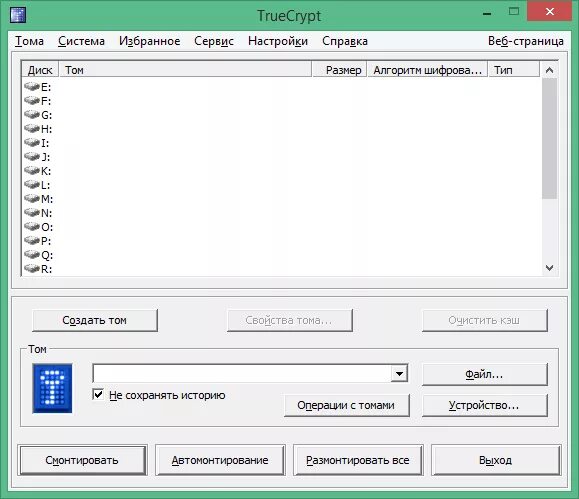Close the TrueCrypt window

click(550, 11)
